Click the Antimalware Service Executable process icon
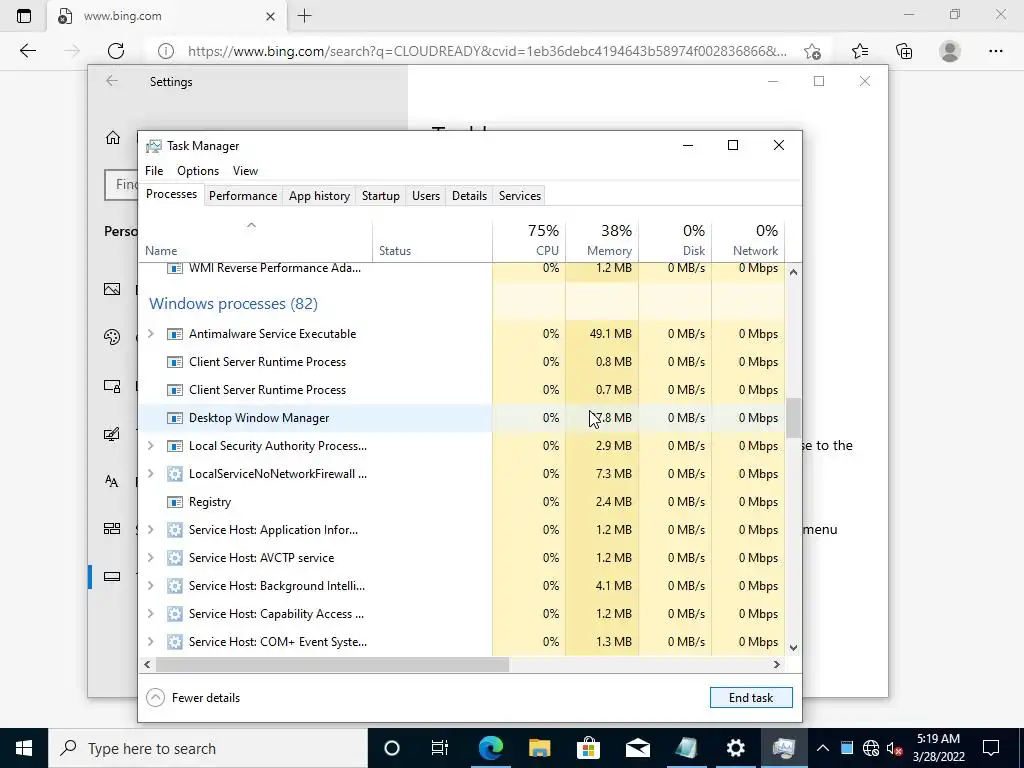This screenshot has height=768, width=1024. pyautogui.click(x=174, y=334)
